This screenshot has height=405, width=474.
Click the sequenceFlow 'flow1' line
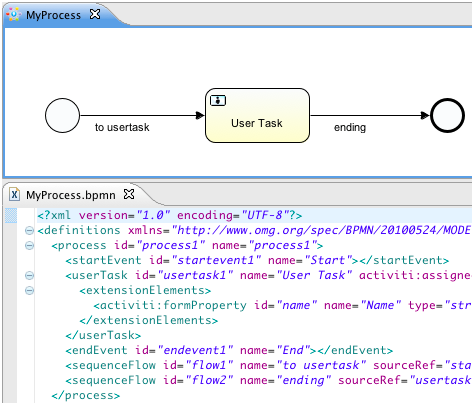click(x=269, y=365)
